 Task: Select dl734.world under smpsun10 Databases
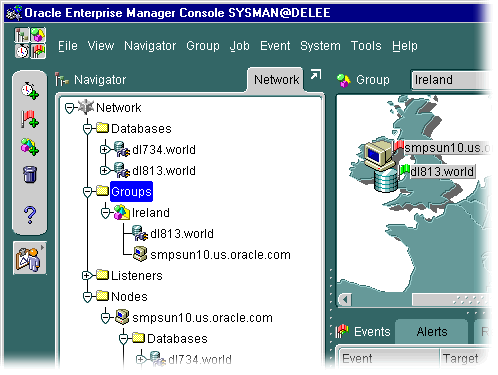click(200, 359)
